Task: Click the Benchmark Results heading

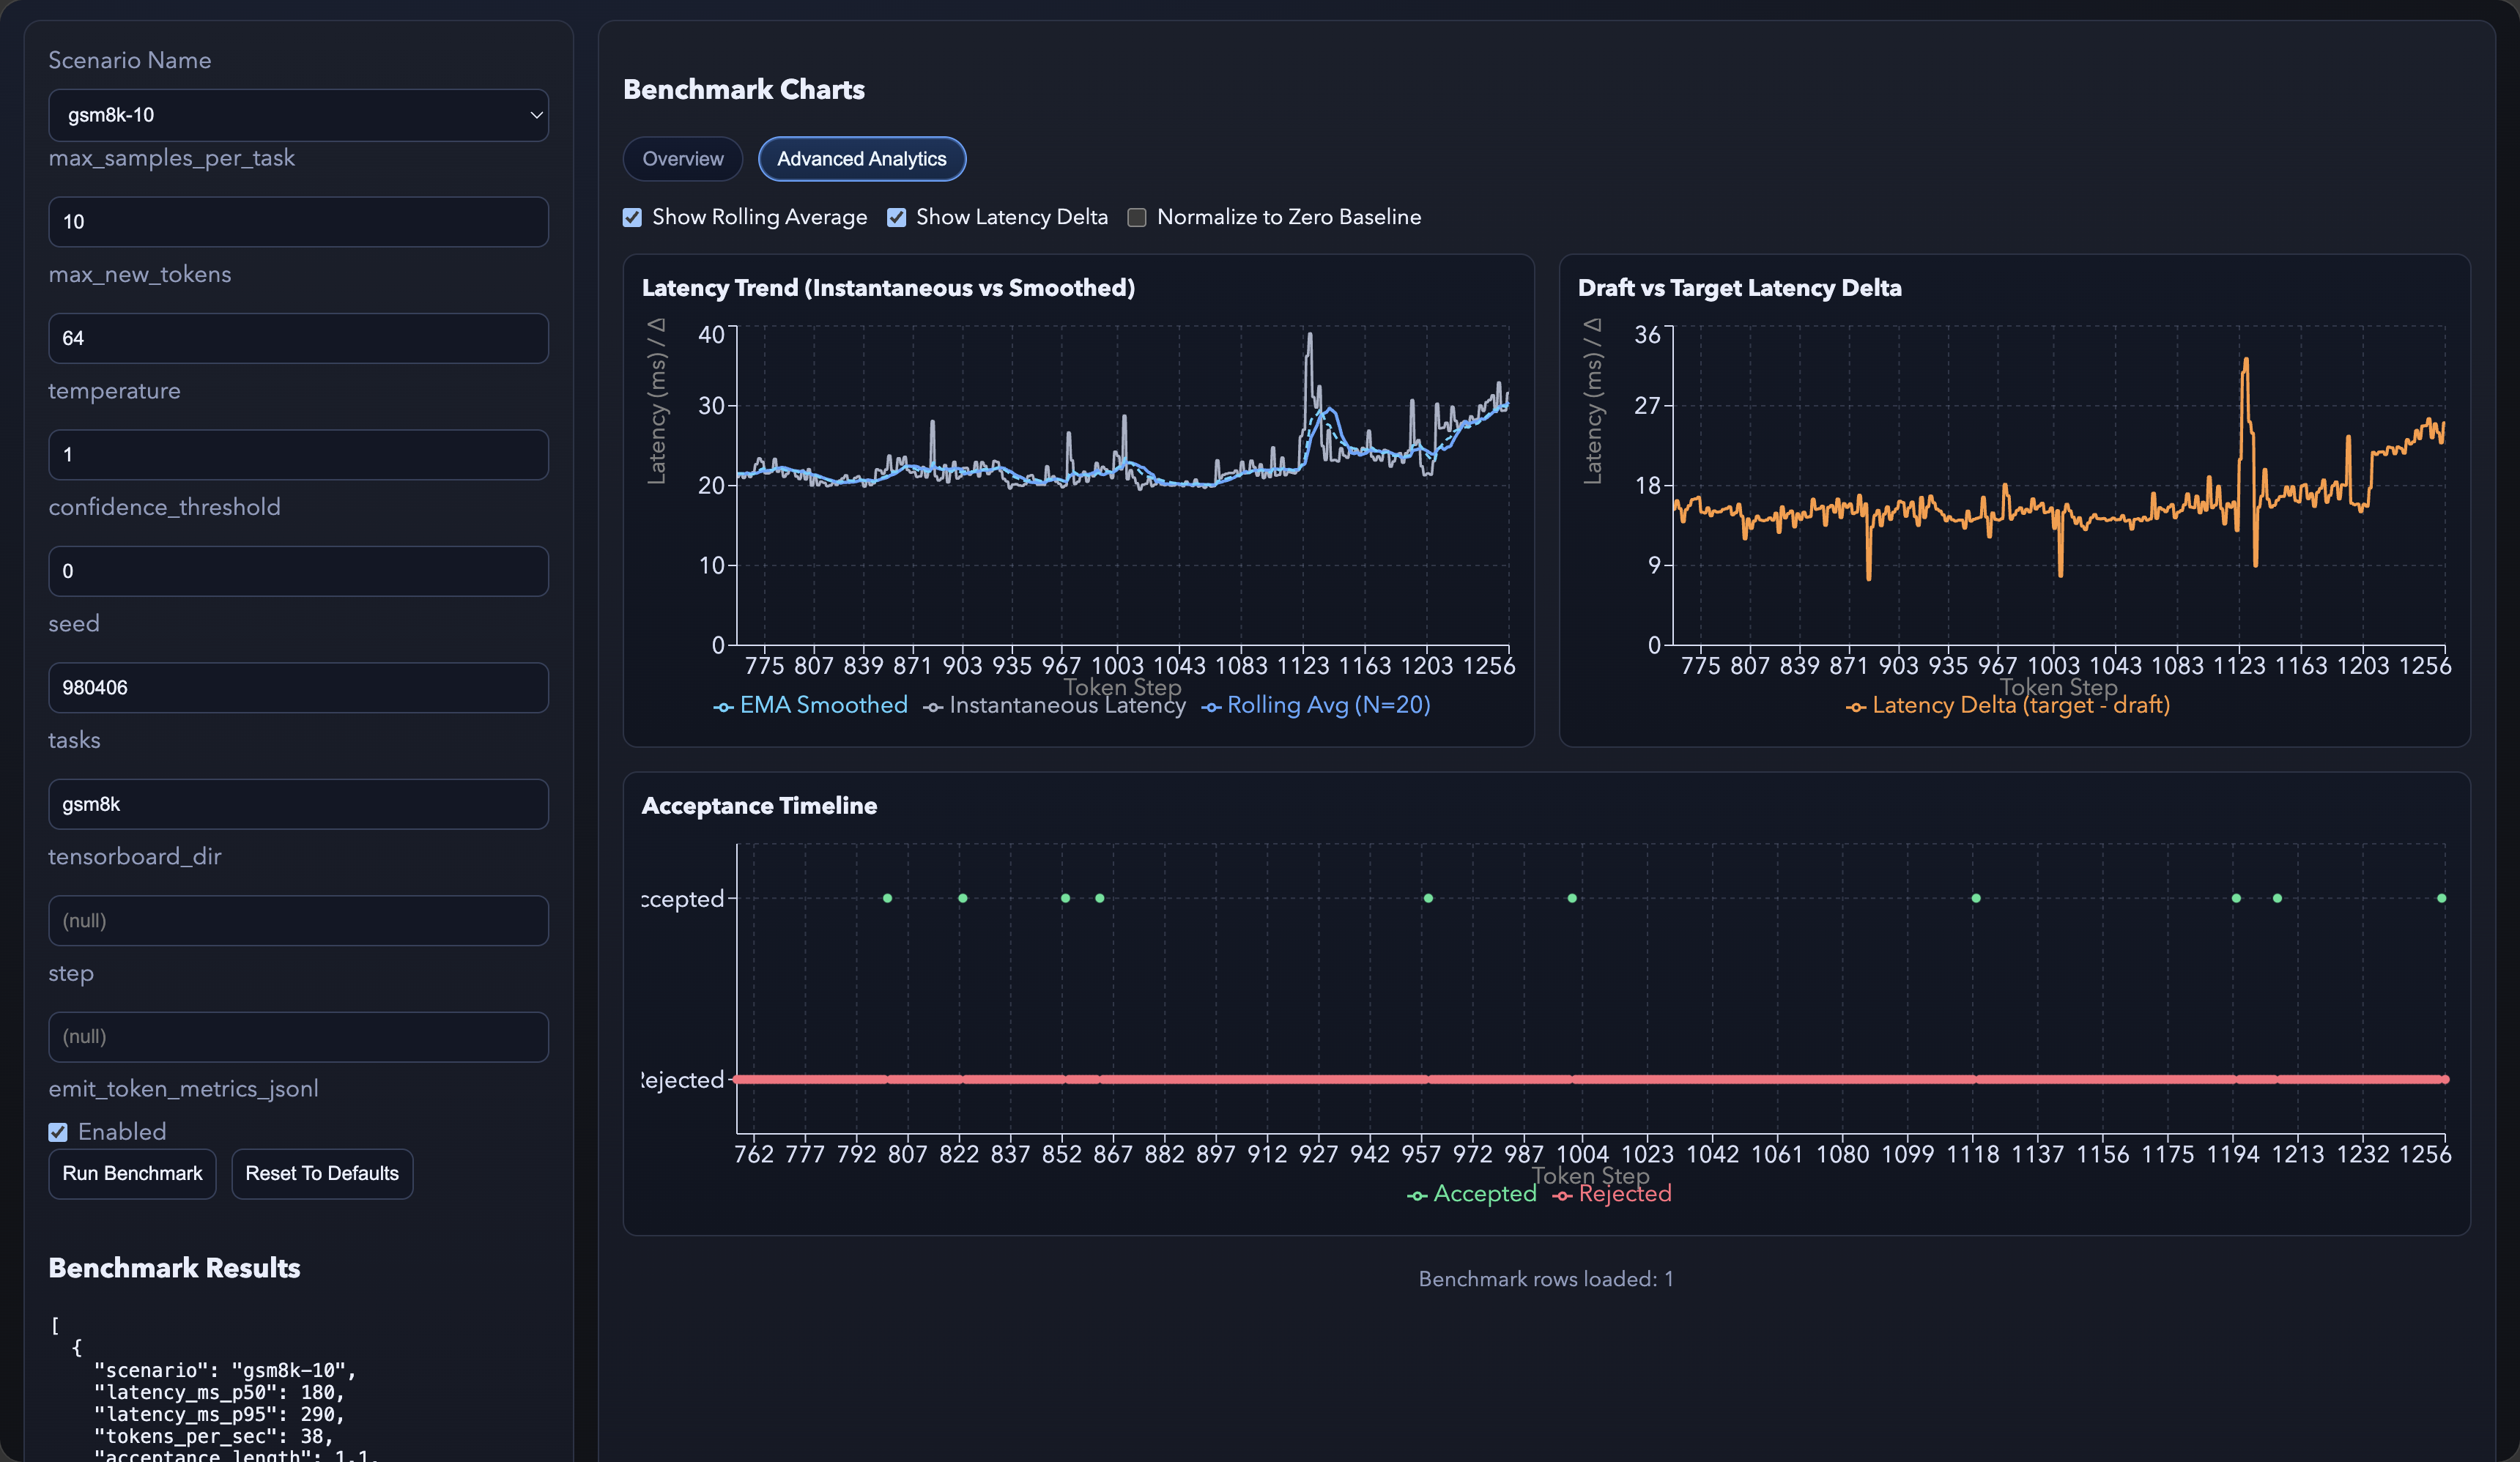Action: point(174,1268)
